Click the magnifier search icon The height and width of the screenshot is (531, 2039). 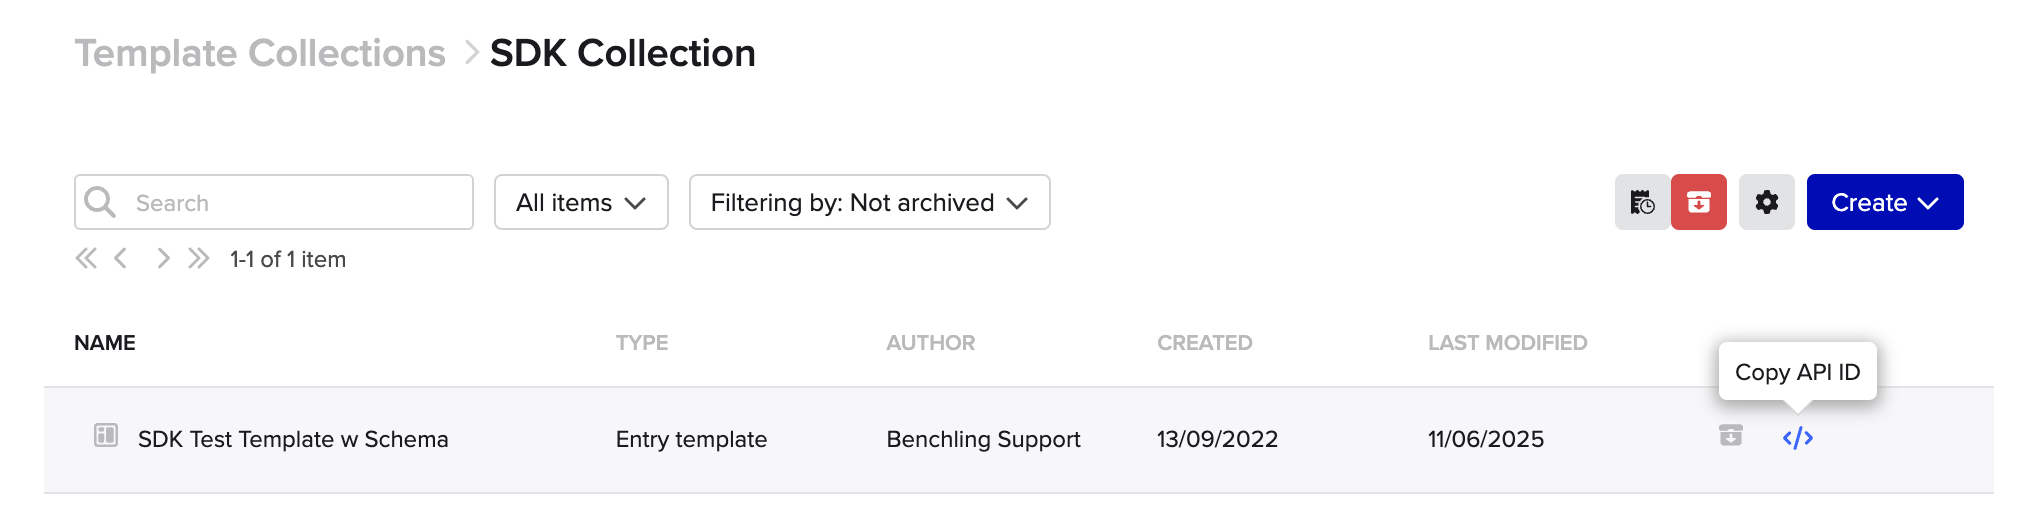click(x=100, y=202)
